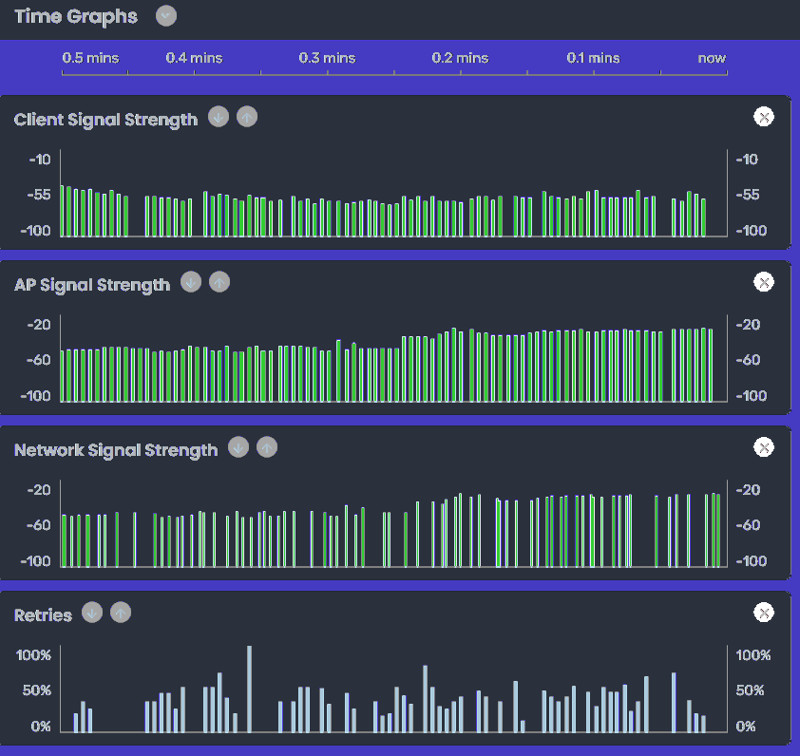
Task: Close the Client Signal Strength graph
Action: [764, 117]
